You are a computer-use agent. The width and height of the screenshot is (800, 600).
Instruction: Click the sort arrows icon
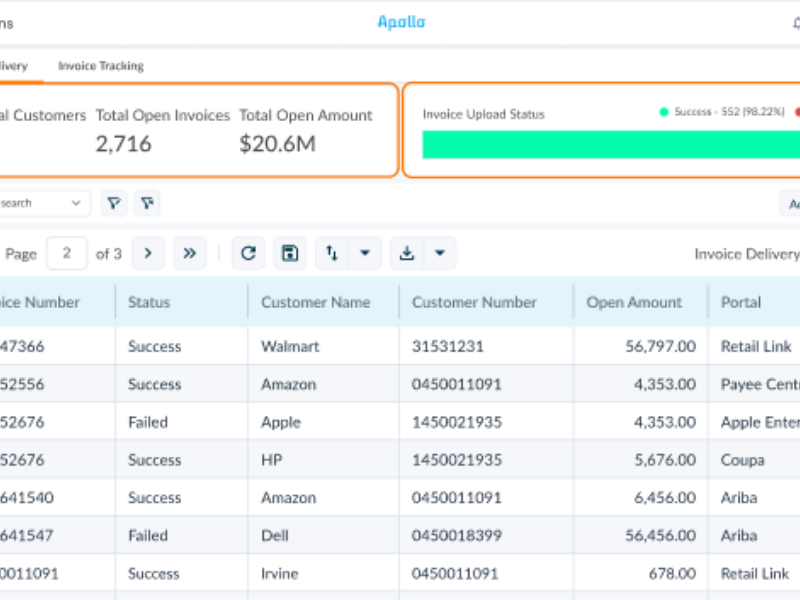pyautogui.click(x=332, y=254)
